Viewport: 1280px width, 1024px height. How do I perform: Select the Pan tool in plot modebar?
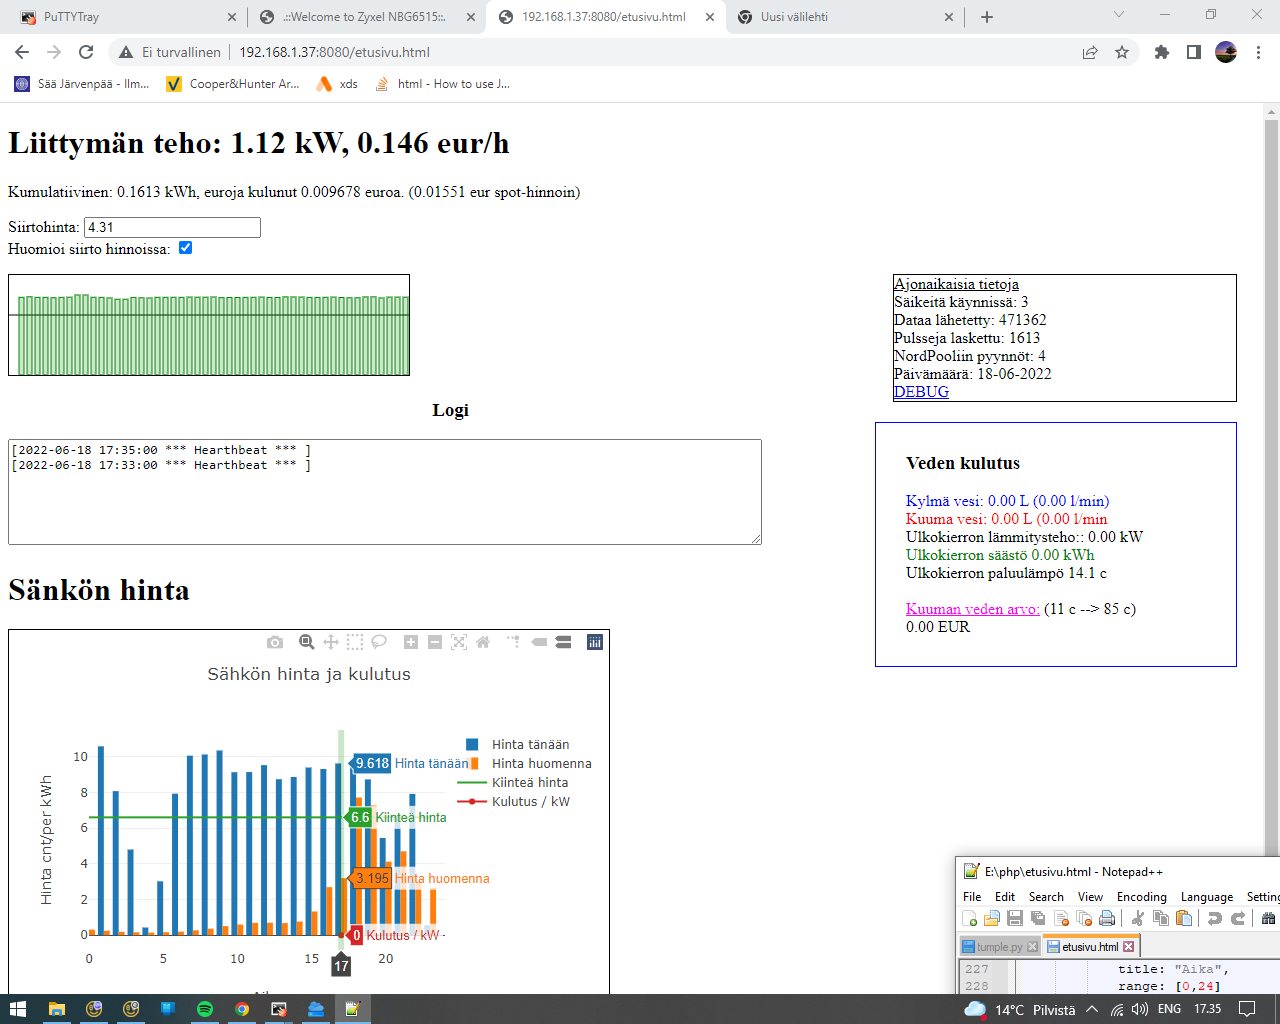pos(331,642)
